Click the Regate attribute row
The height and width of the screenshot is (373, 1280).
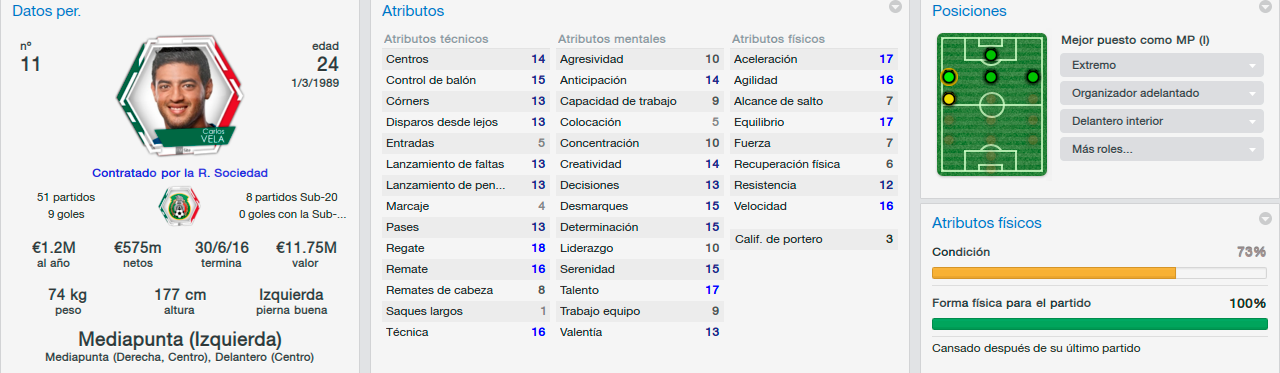coord(466,248)
